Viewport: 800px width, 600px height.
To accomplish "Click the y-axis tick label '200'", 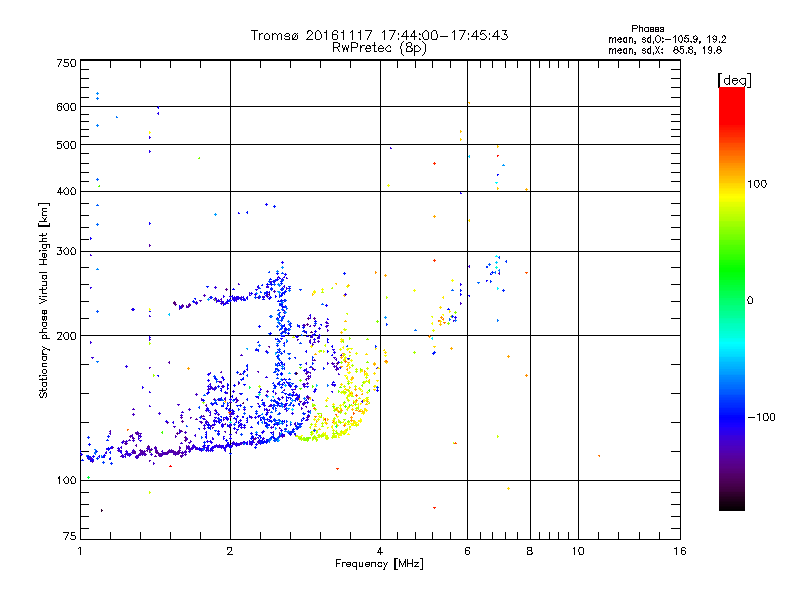I will point(66,336).
